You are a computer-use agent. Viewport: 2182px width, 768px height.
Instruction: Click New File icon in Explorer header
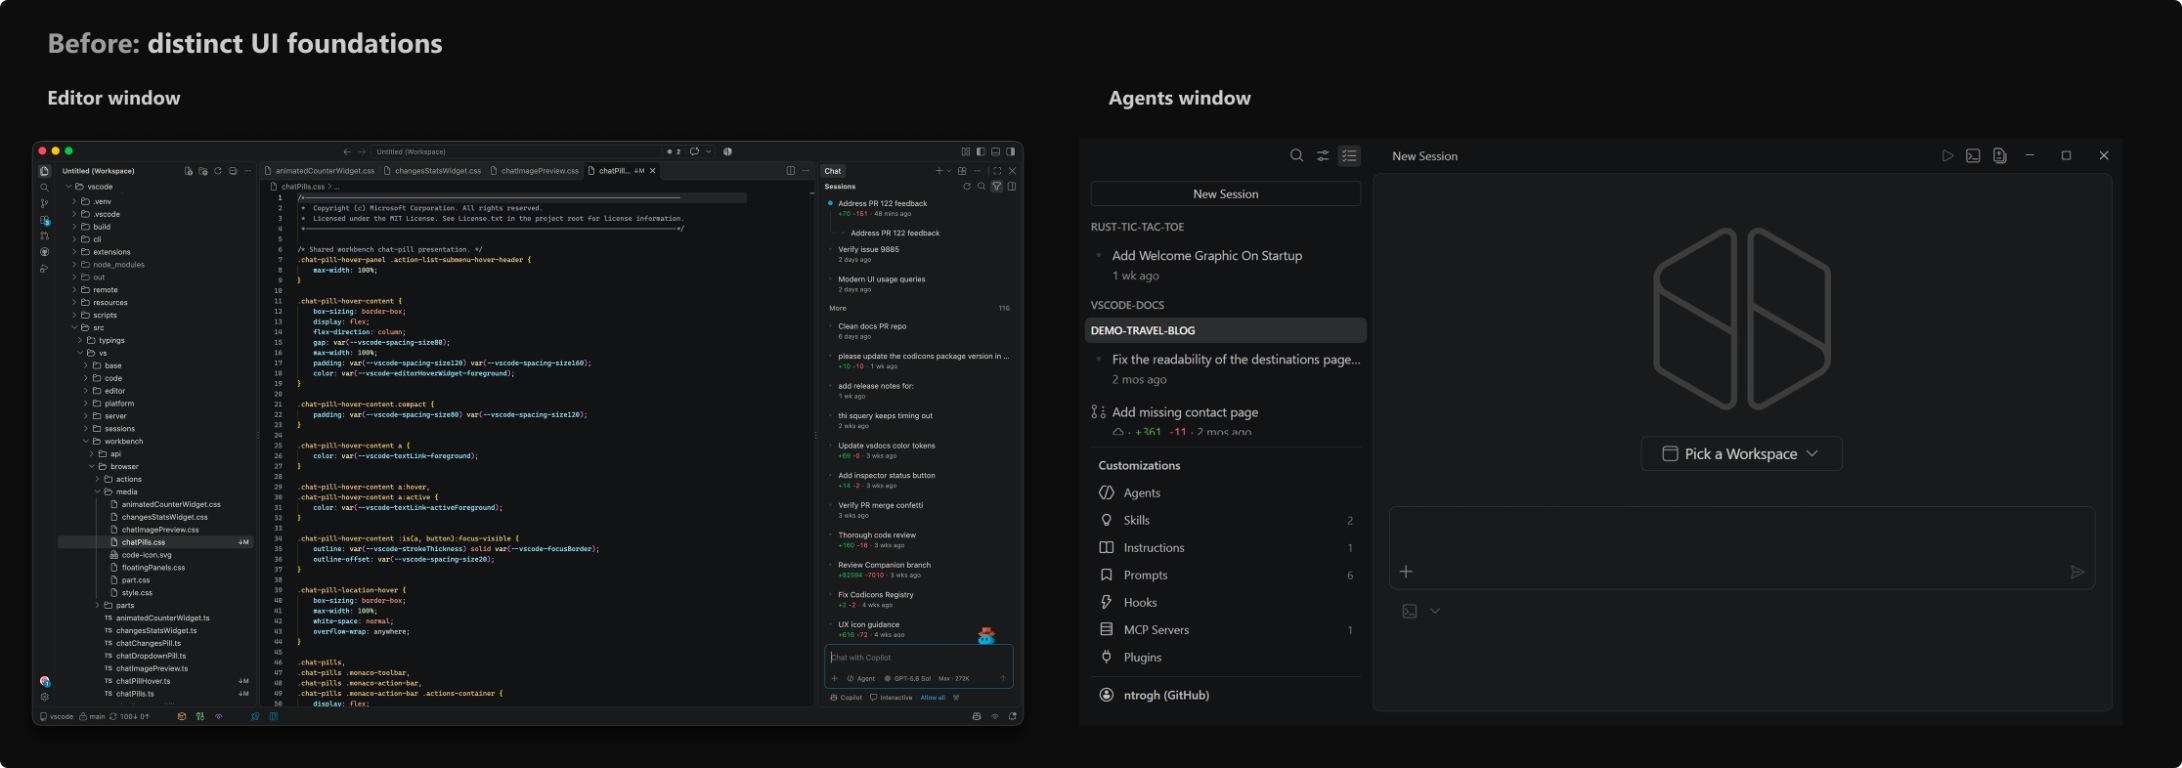click(188, 171)
